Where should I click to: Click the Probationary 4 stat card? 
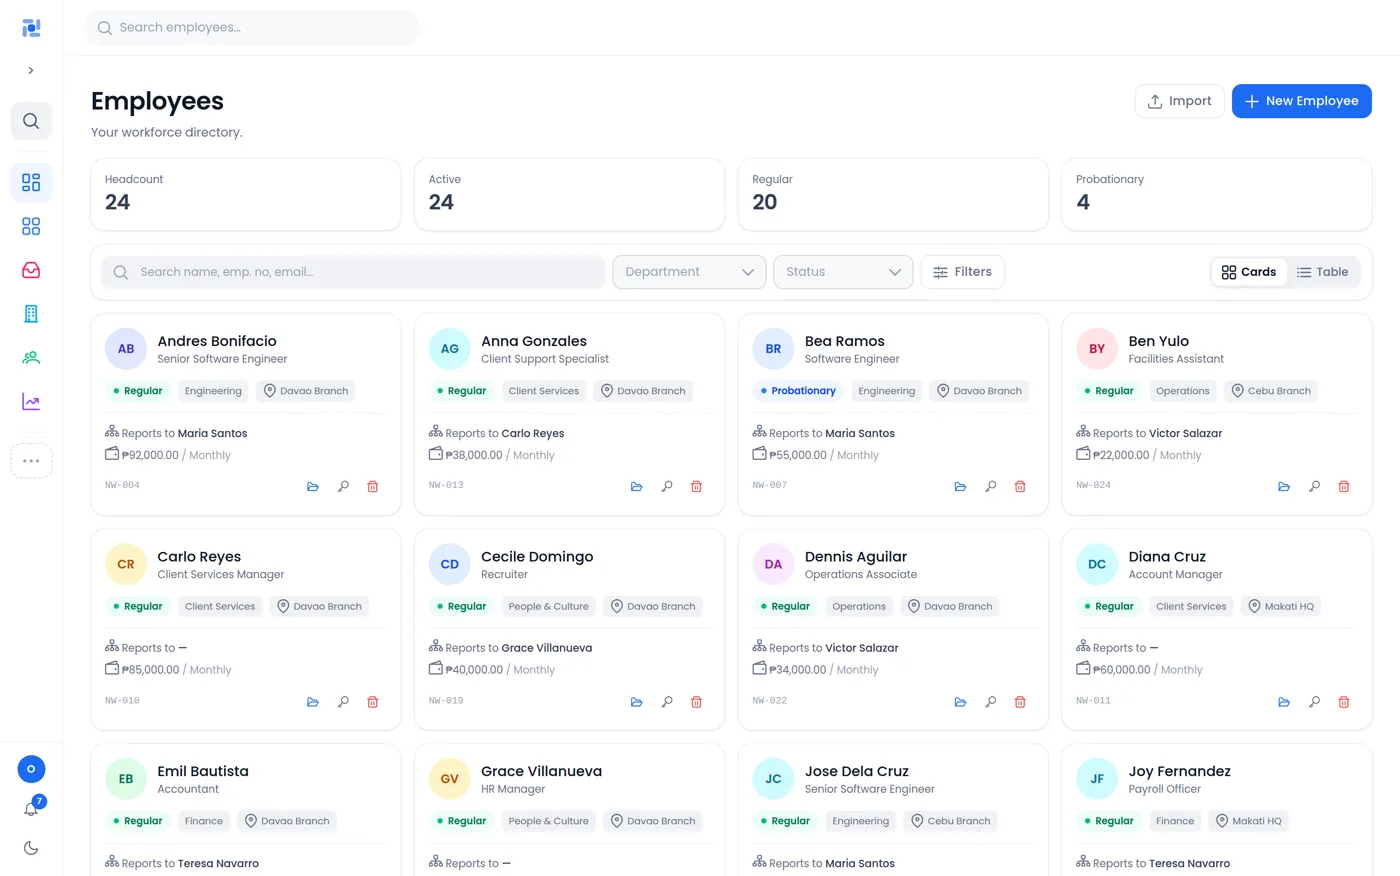(1217, 194)
